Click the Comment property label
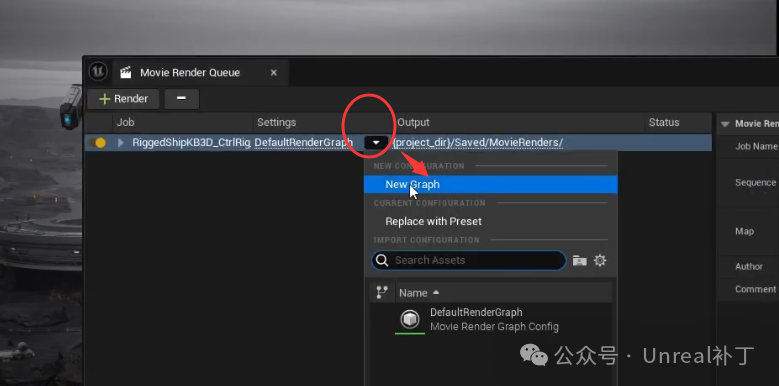Image resolution: width=779 pixels, height=386 pixels. (755, 289)
